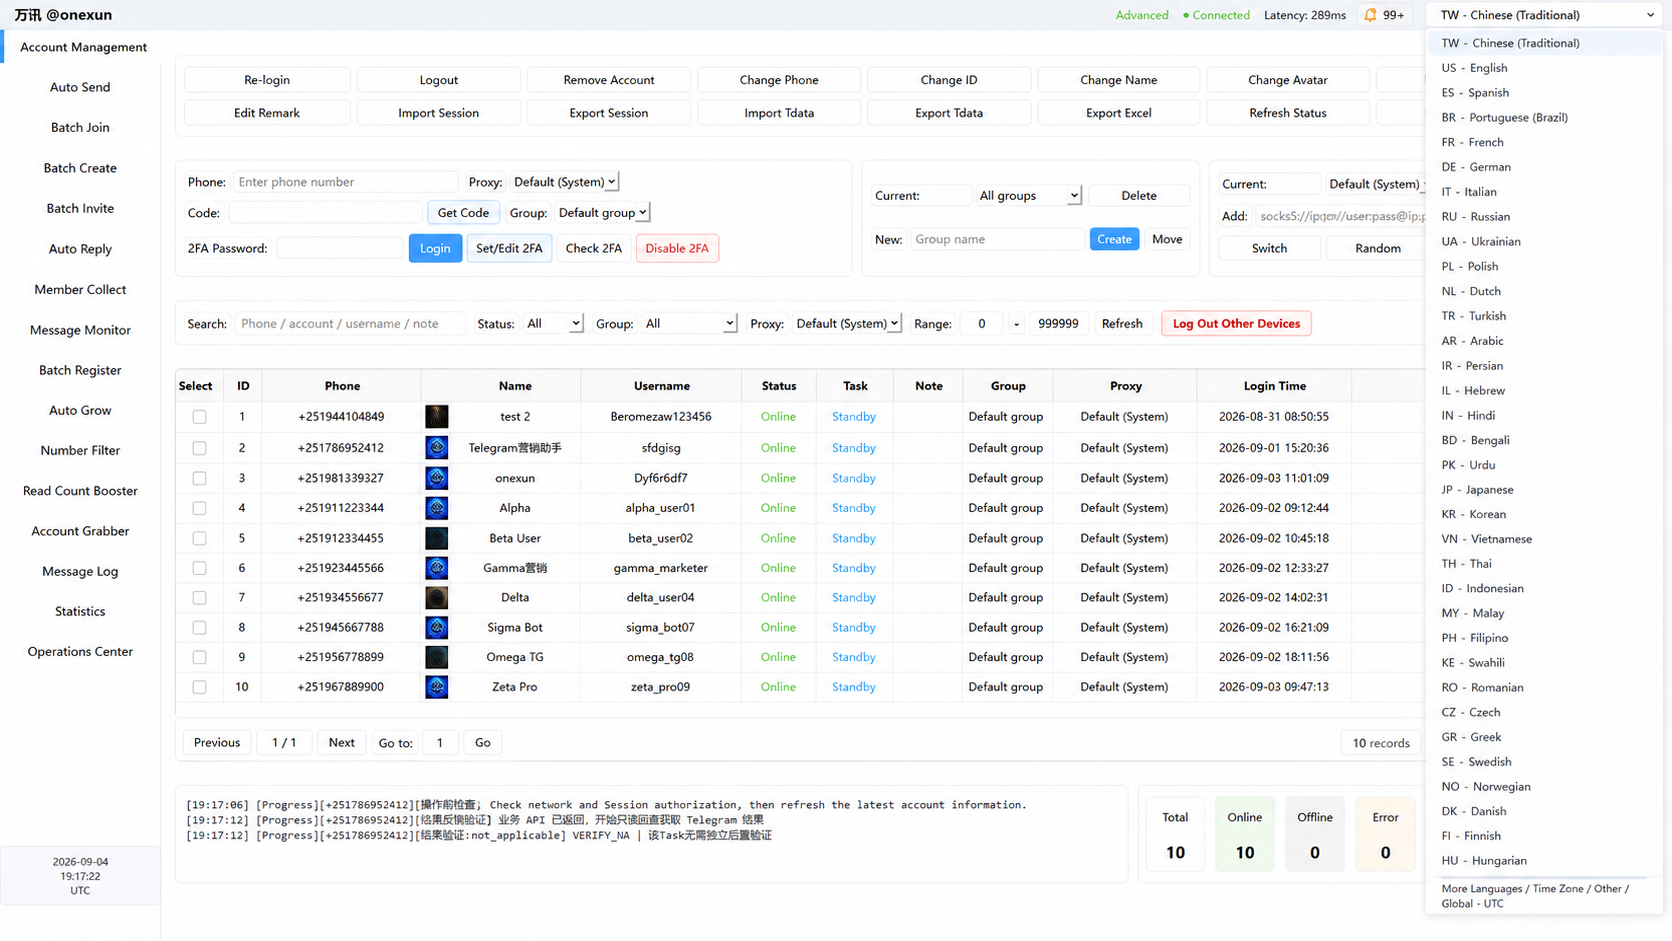This screenshot has height=941, width=1672.
Task: Click the Import Tdata button
Action: click(x=779, y=113)
